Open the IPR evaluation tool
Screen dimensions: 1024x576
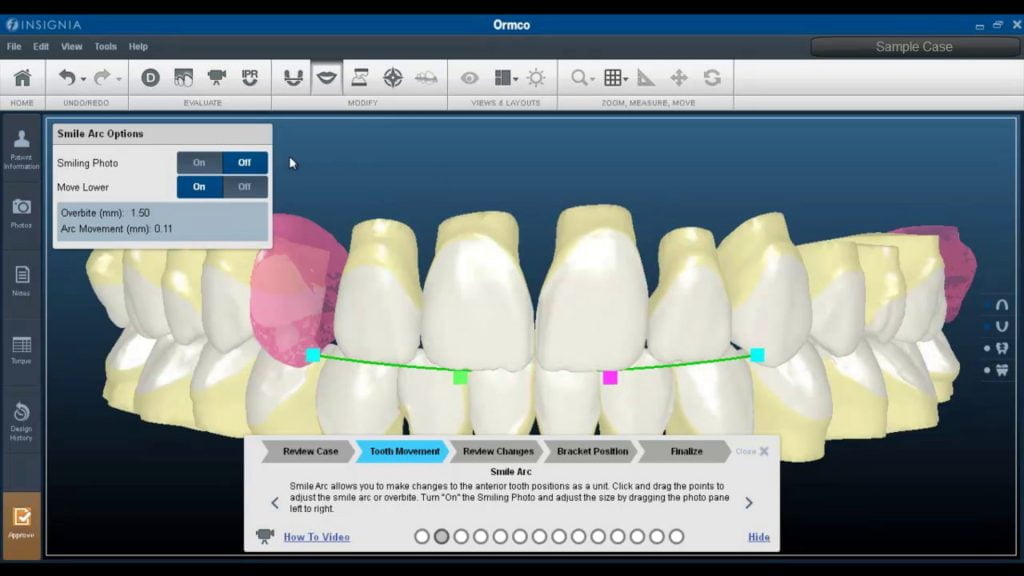click(249, 78)
